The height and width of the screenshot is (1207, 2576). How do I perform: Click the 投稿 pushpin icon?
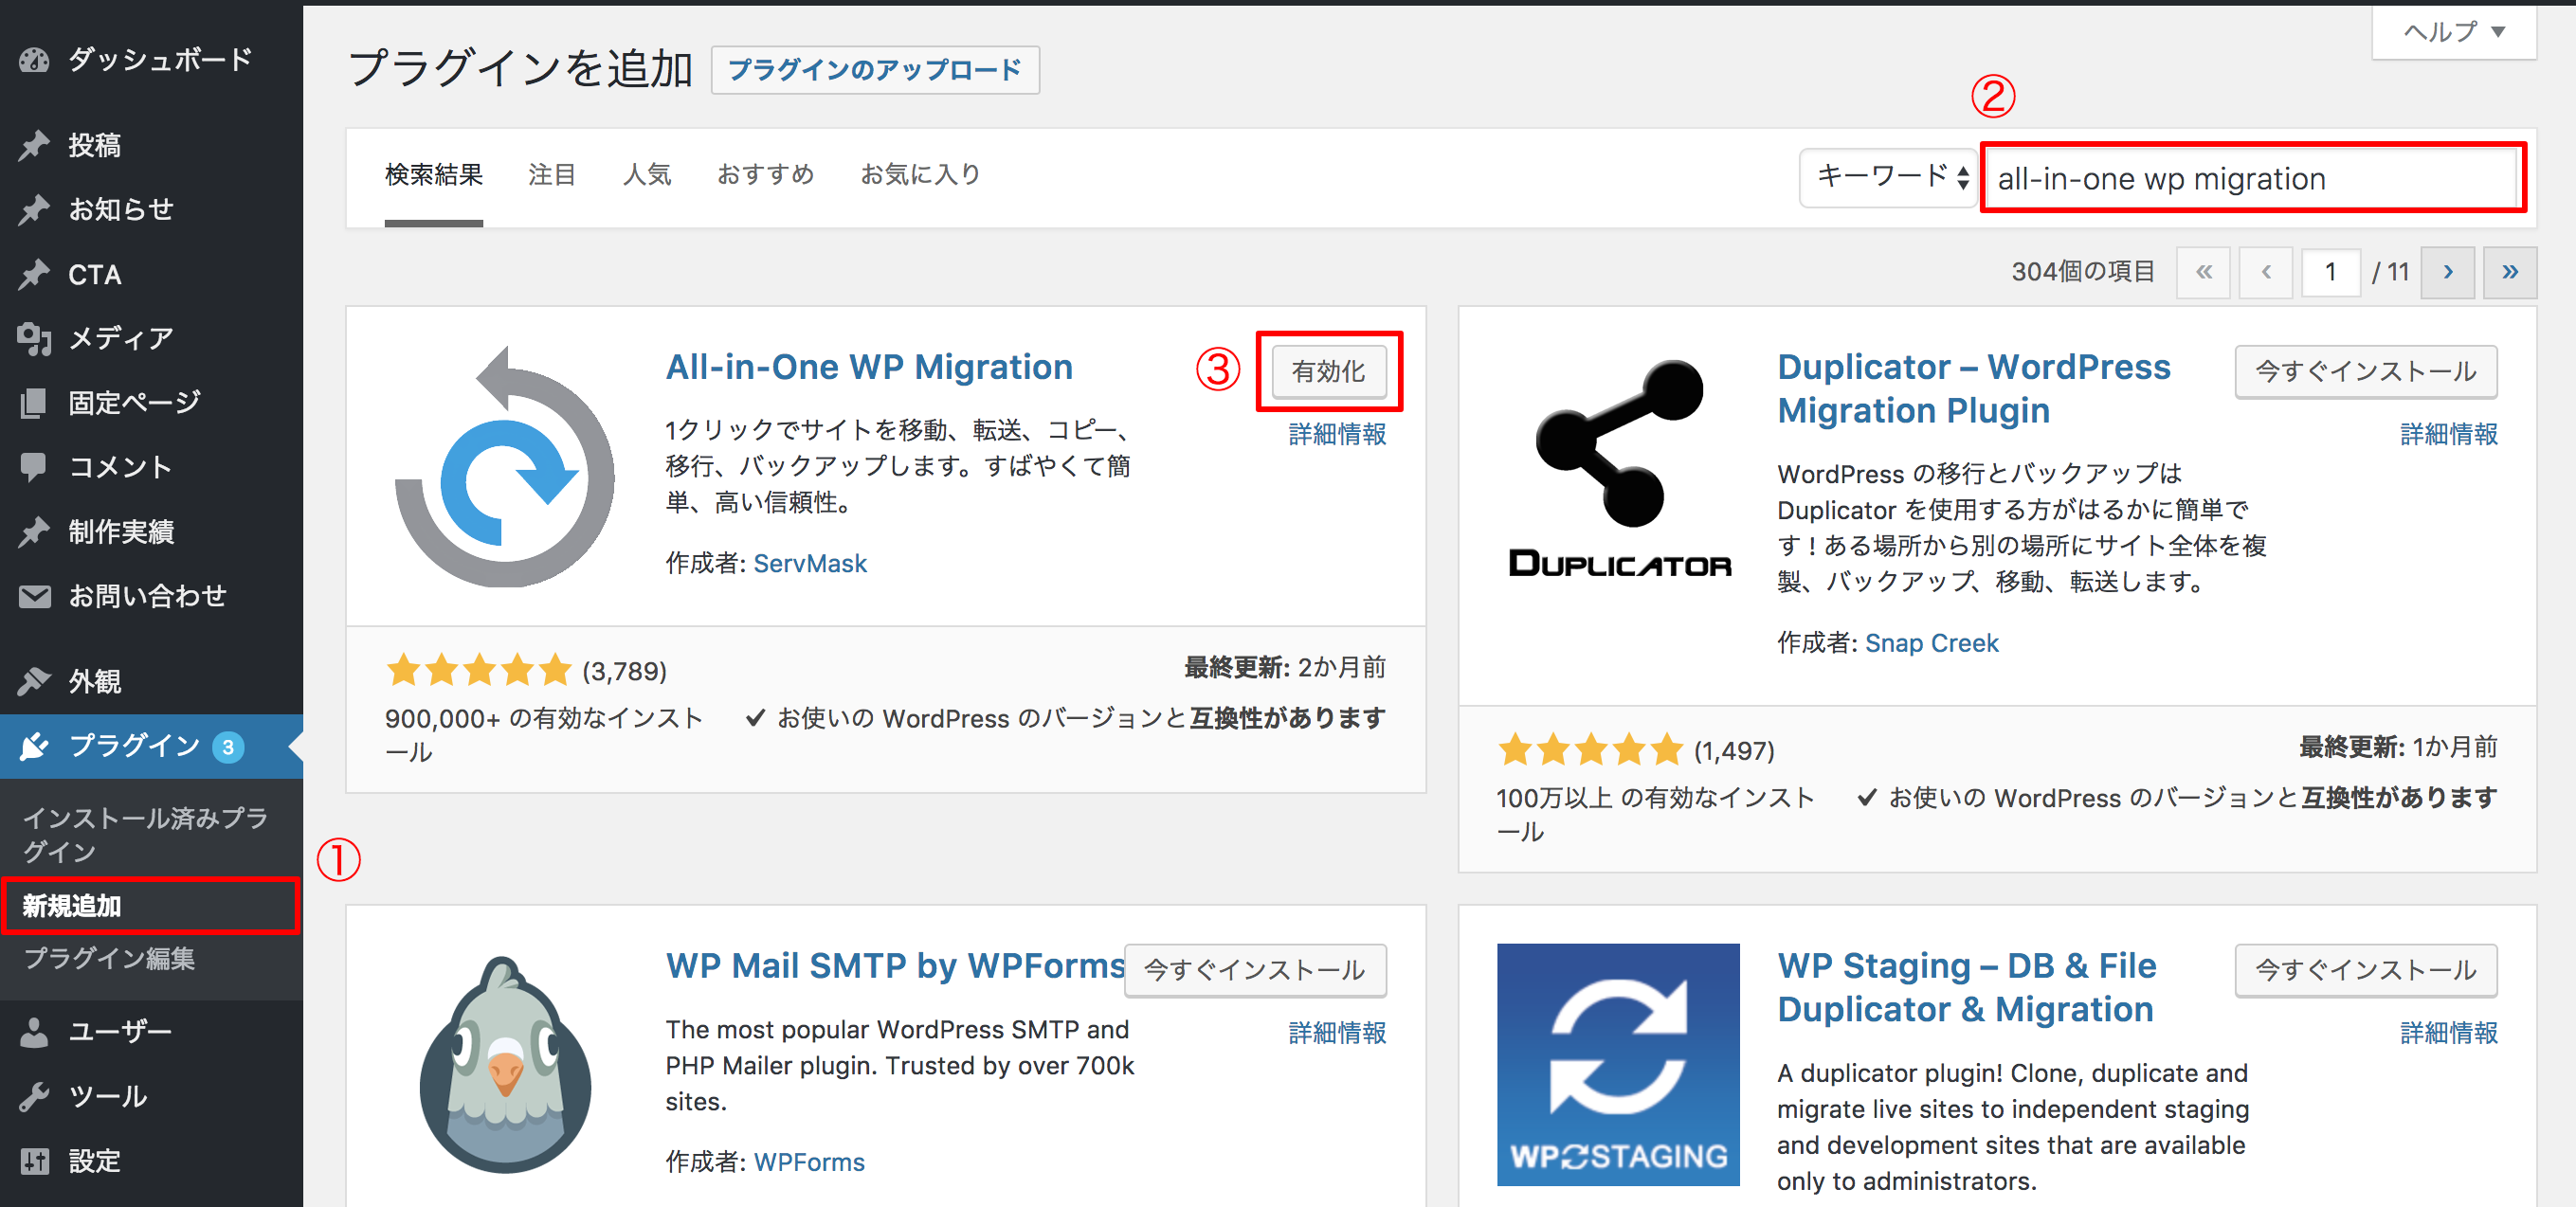coord(34,145)
